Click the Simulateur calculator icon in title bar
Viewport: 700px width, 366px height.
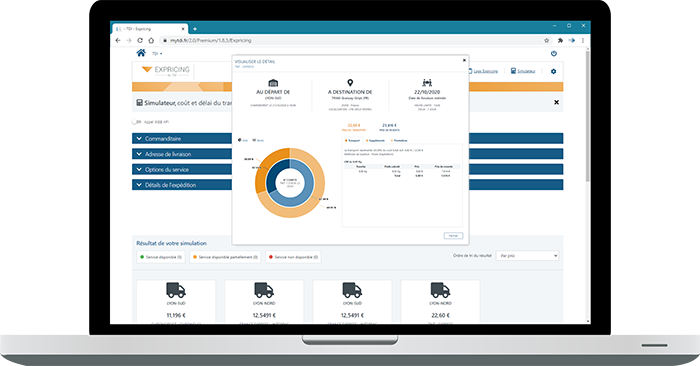click(139, 103)
